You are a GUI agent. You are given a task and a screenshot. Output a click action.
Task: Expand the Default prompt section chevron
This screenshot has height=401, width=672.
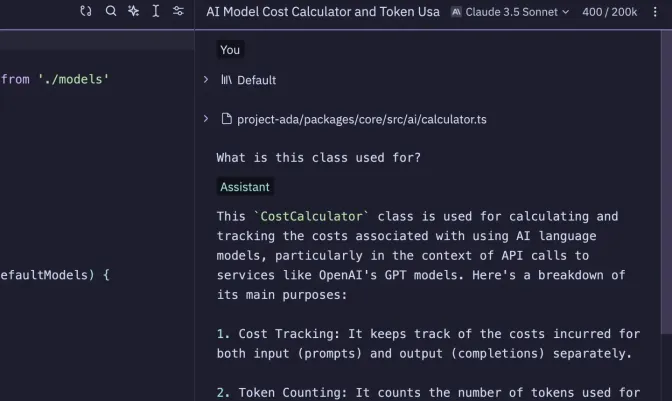[206, 79]
